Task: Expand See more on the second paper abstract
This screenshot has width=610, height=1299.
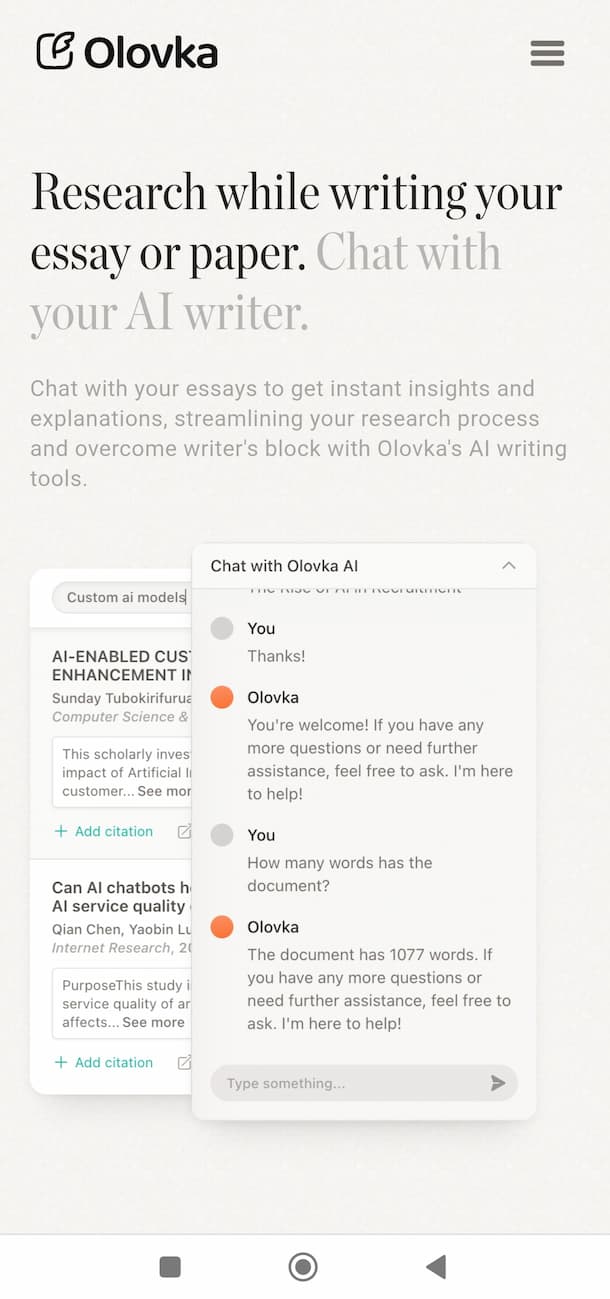Action: (155, 1022)
